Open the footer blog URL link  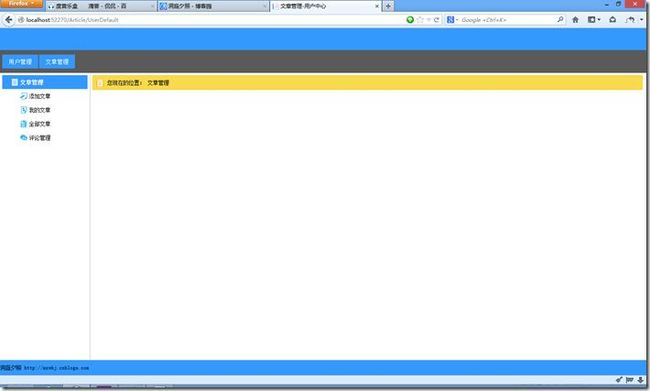(x=56, y=368)
